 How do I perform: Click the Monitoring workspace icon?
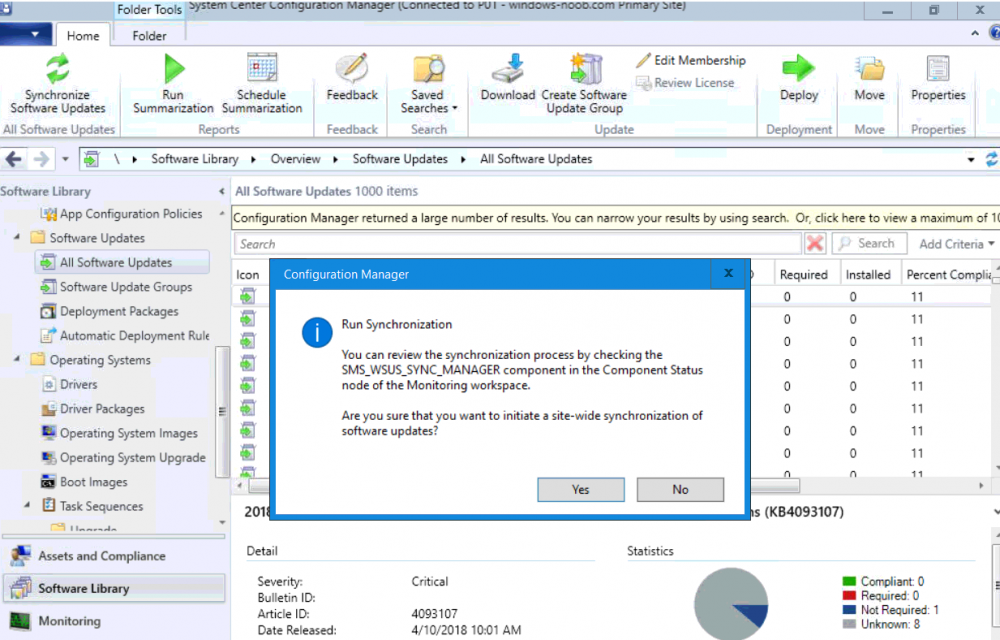[20, 621]
